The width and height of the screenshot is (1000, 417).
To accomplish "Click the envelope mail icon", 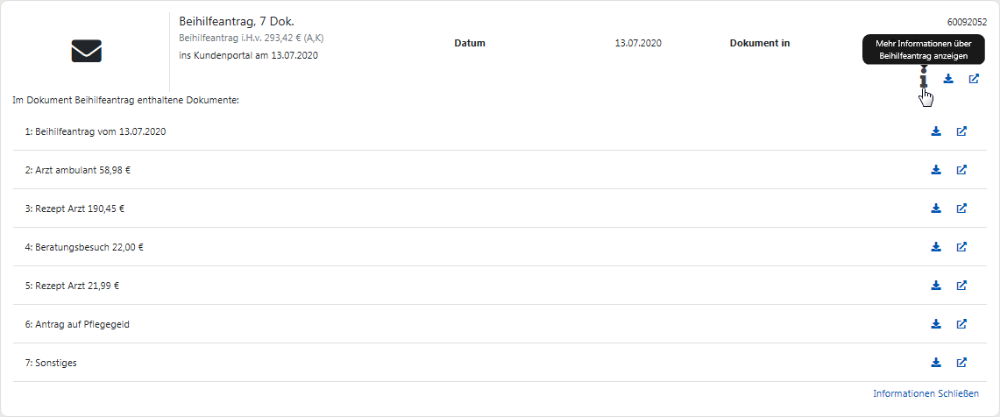I will click(87, 51).
